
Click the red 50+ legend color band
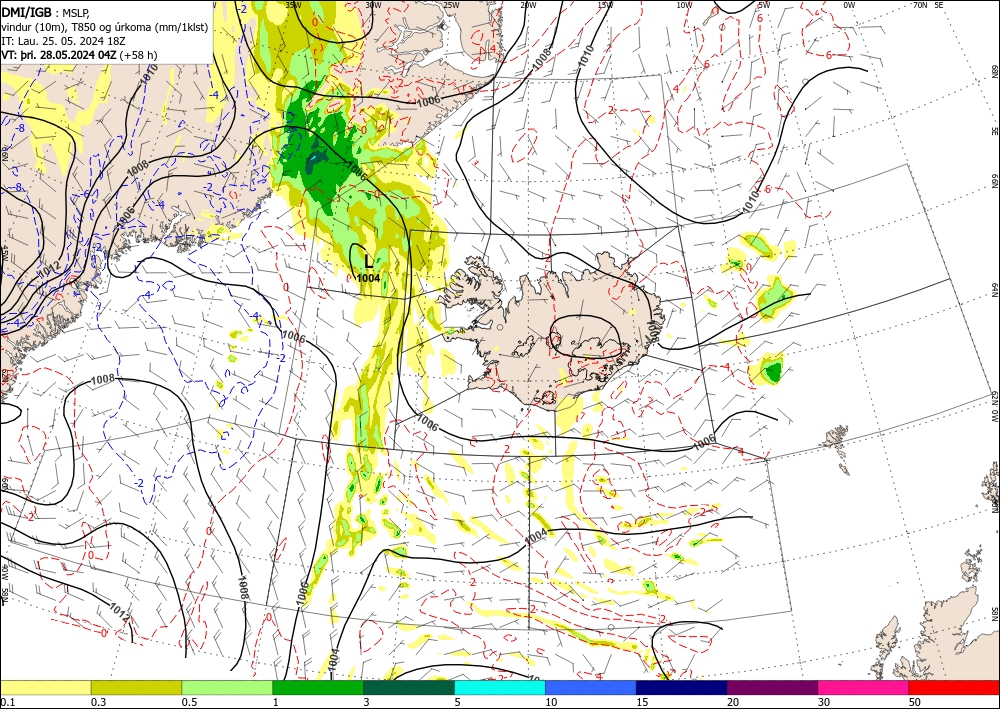[x=954, y=688]
